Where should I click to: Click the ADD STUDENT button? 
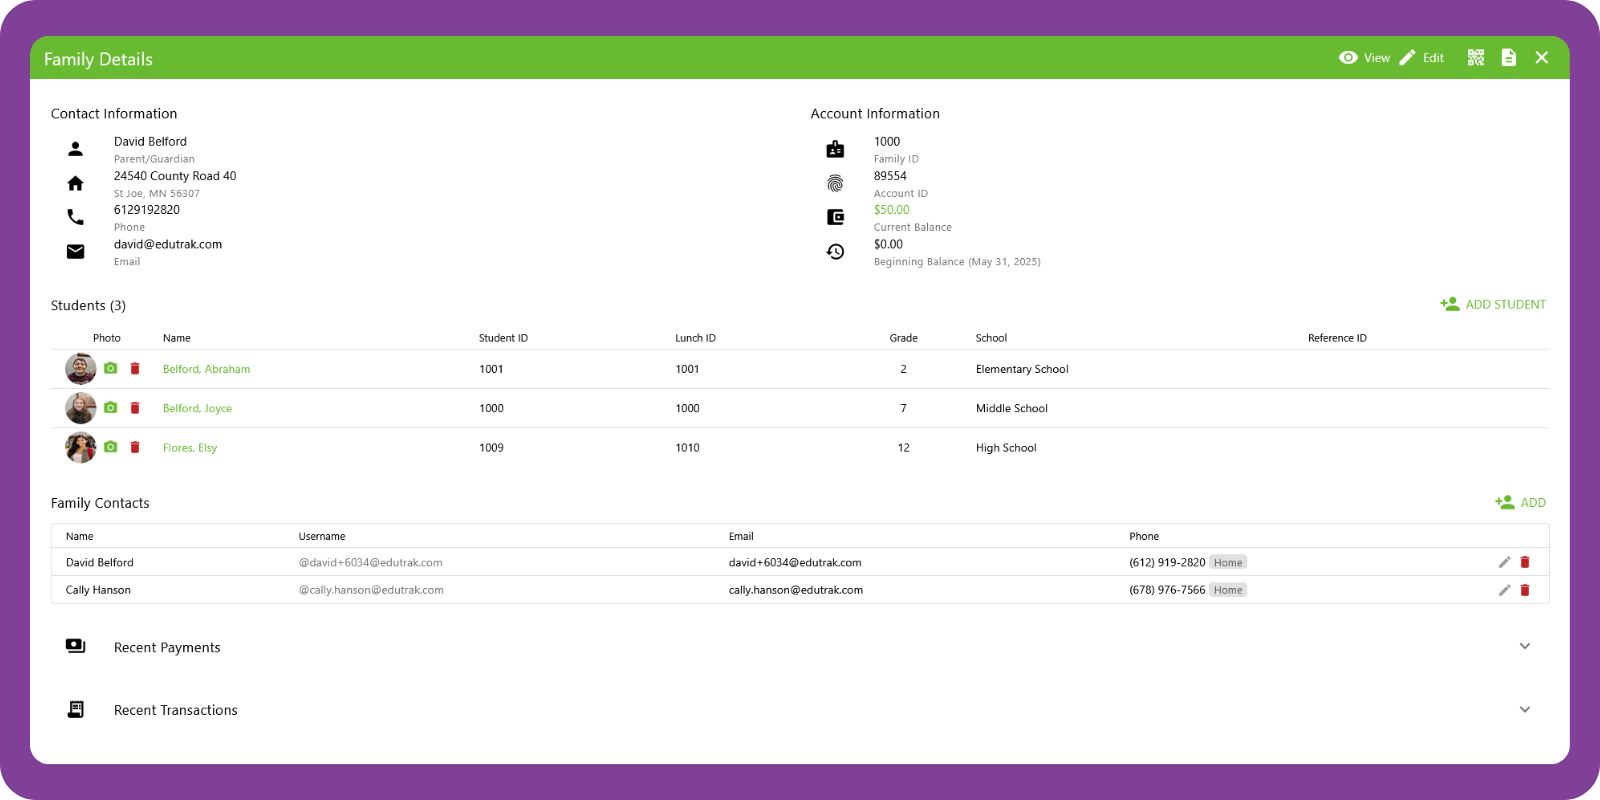[1493, 304]
